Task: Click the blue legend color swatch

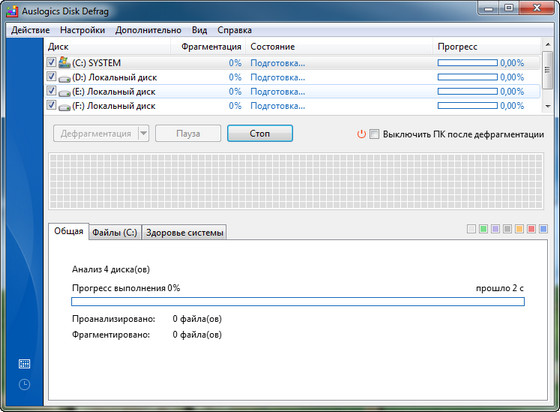Action: 543,229
